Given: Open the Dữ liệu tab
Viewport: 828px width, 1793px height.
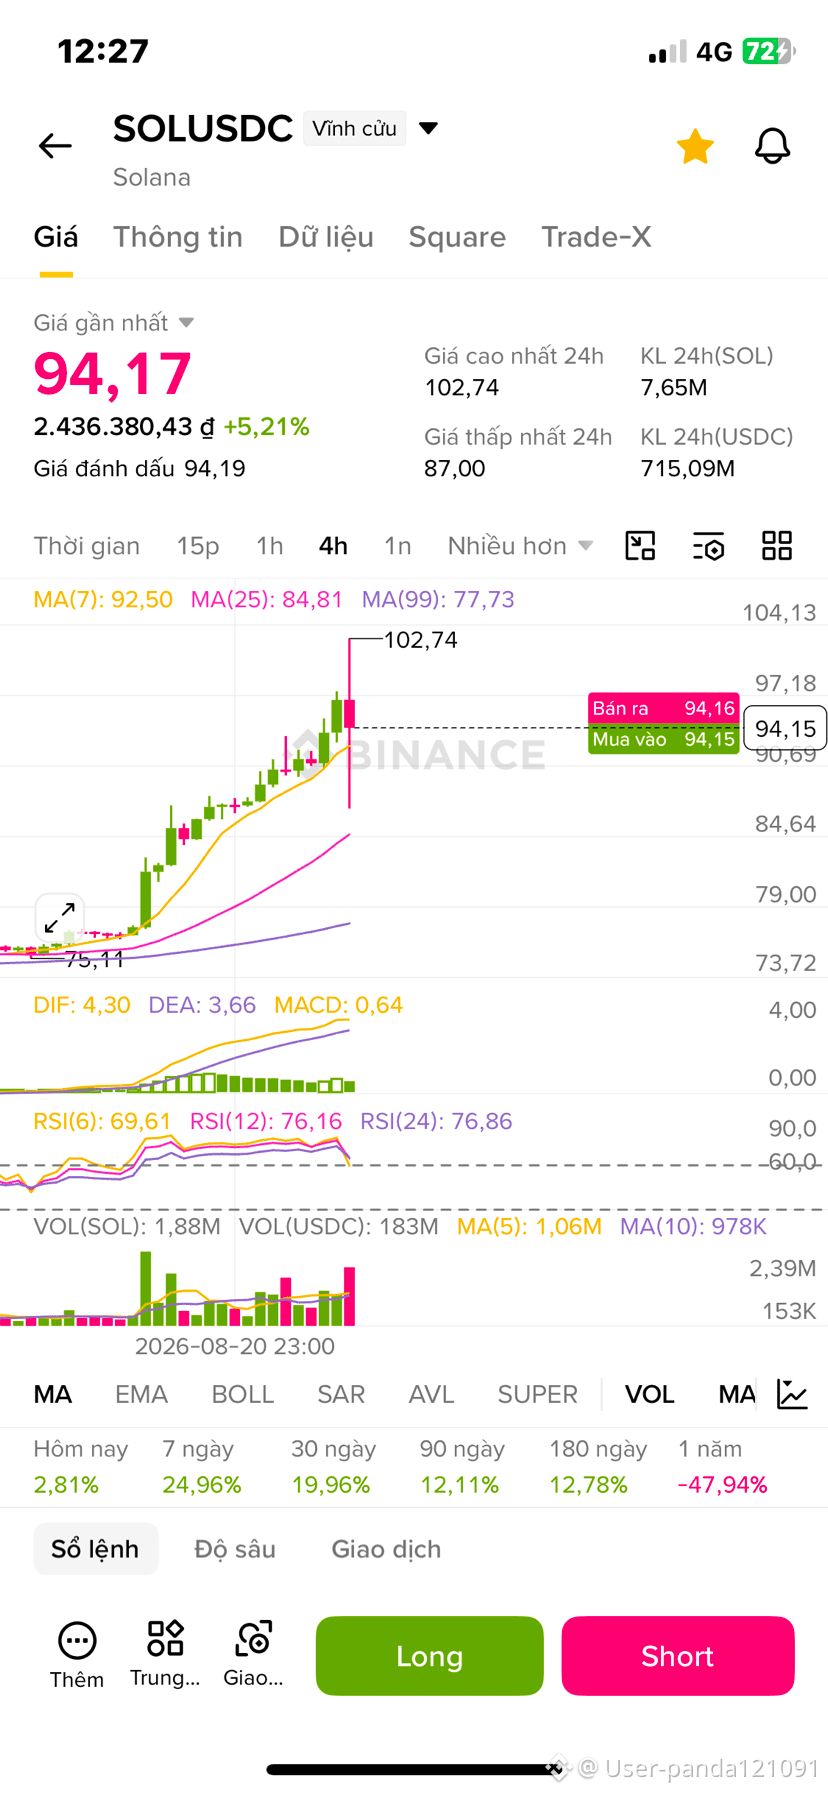Looking at the screenshot, I should (x=326, y=237).
